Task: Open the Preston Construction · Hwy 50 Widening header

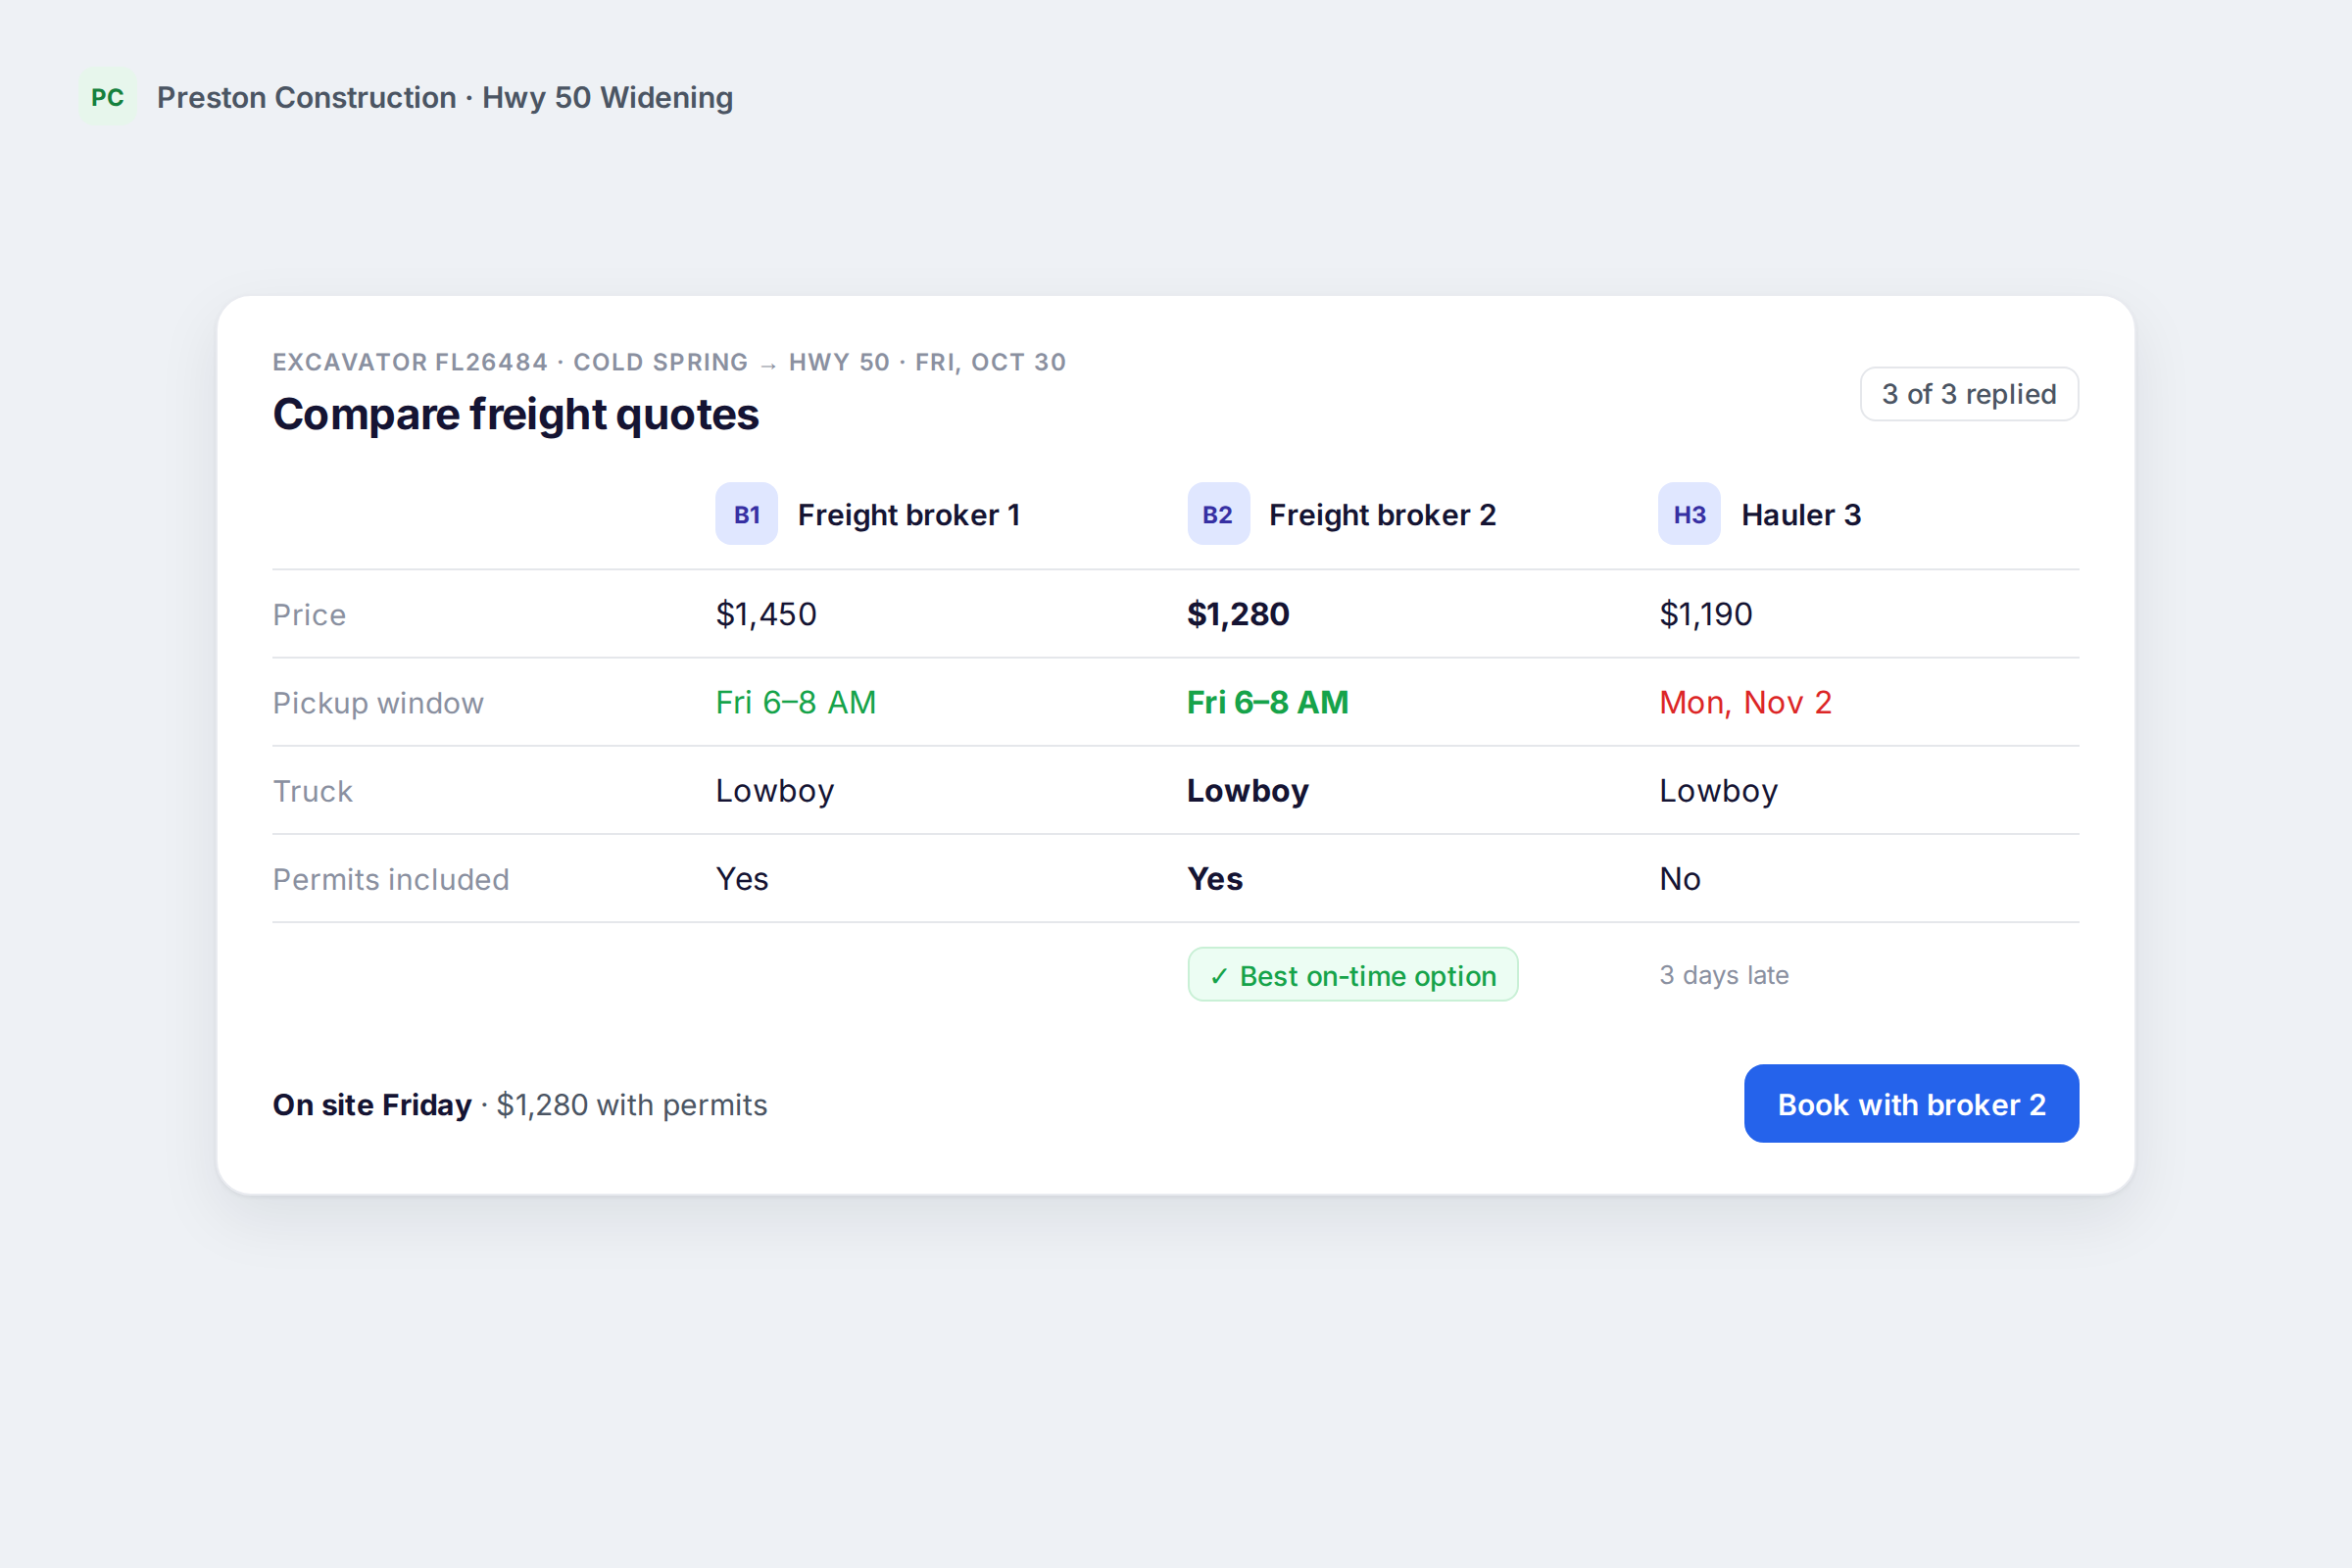Action: coord(445,97)
